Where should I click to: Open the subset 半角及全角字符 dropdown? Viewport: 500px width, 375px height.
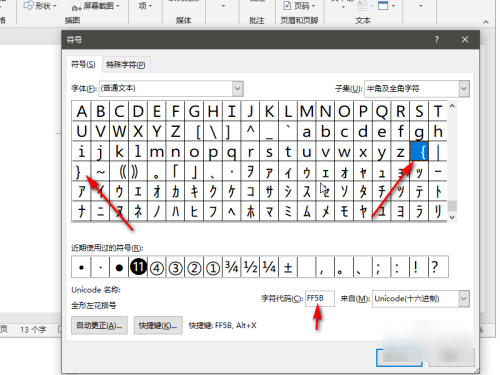point(464,89)
